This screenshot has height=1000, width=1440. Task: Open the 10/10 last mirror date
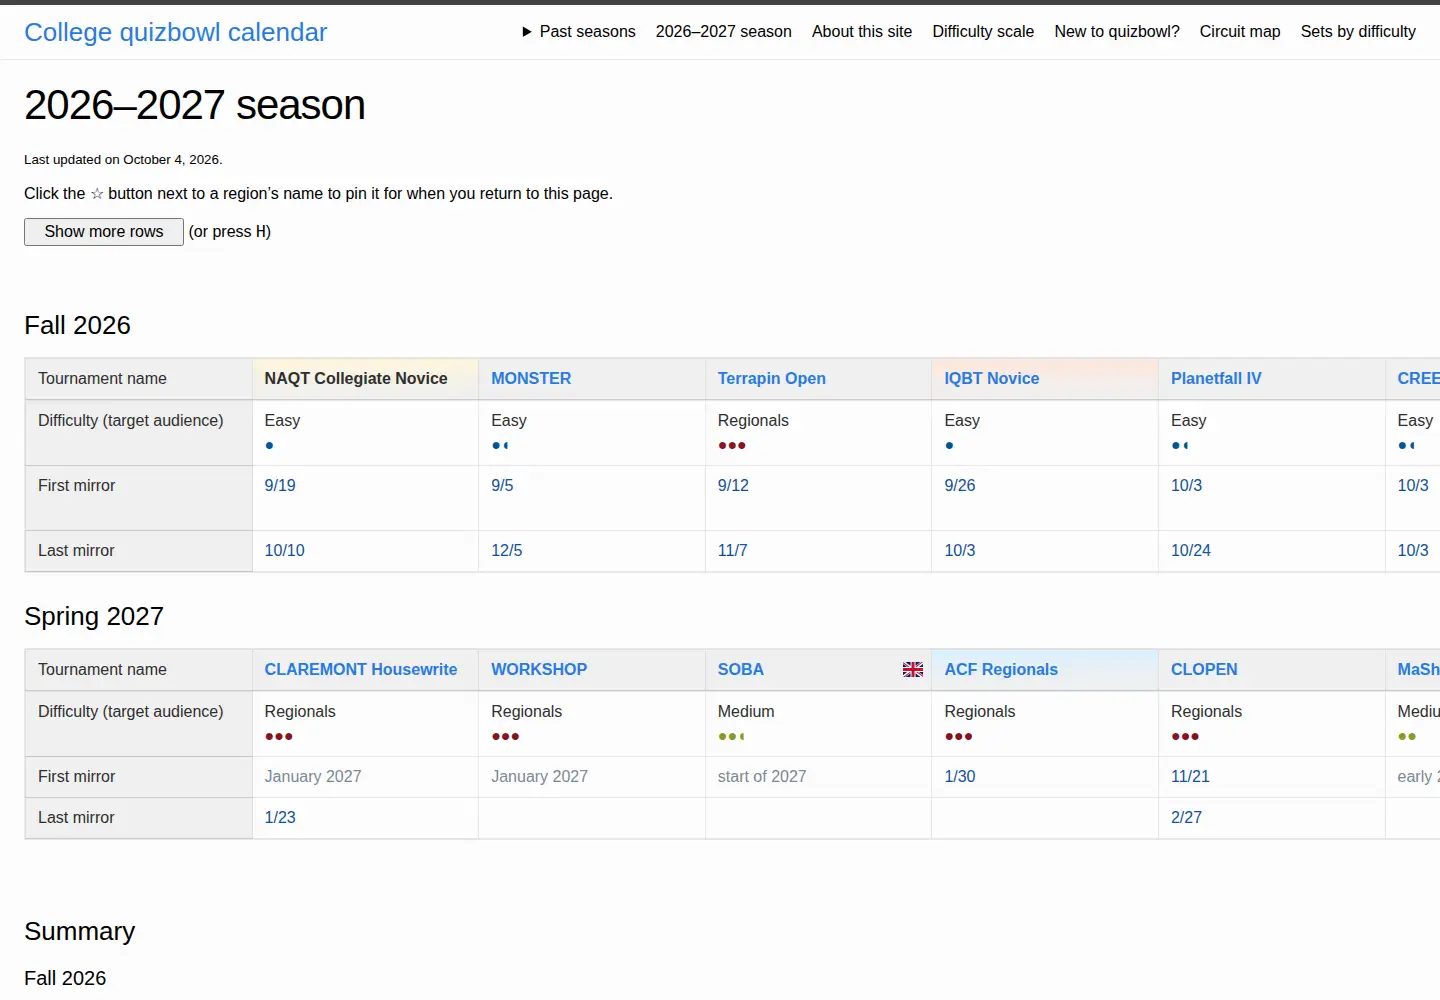[x=285, y=551]
